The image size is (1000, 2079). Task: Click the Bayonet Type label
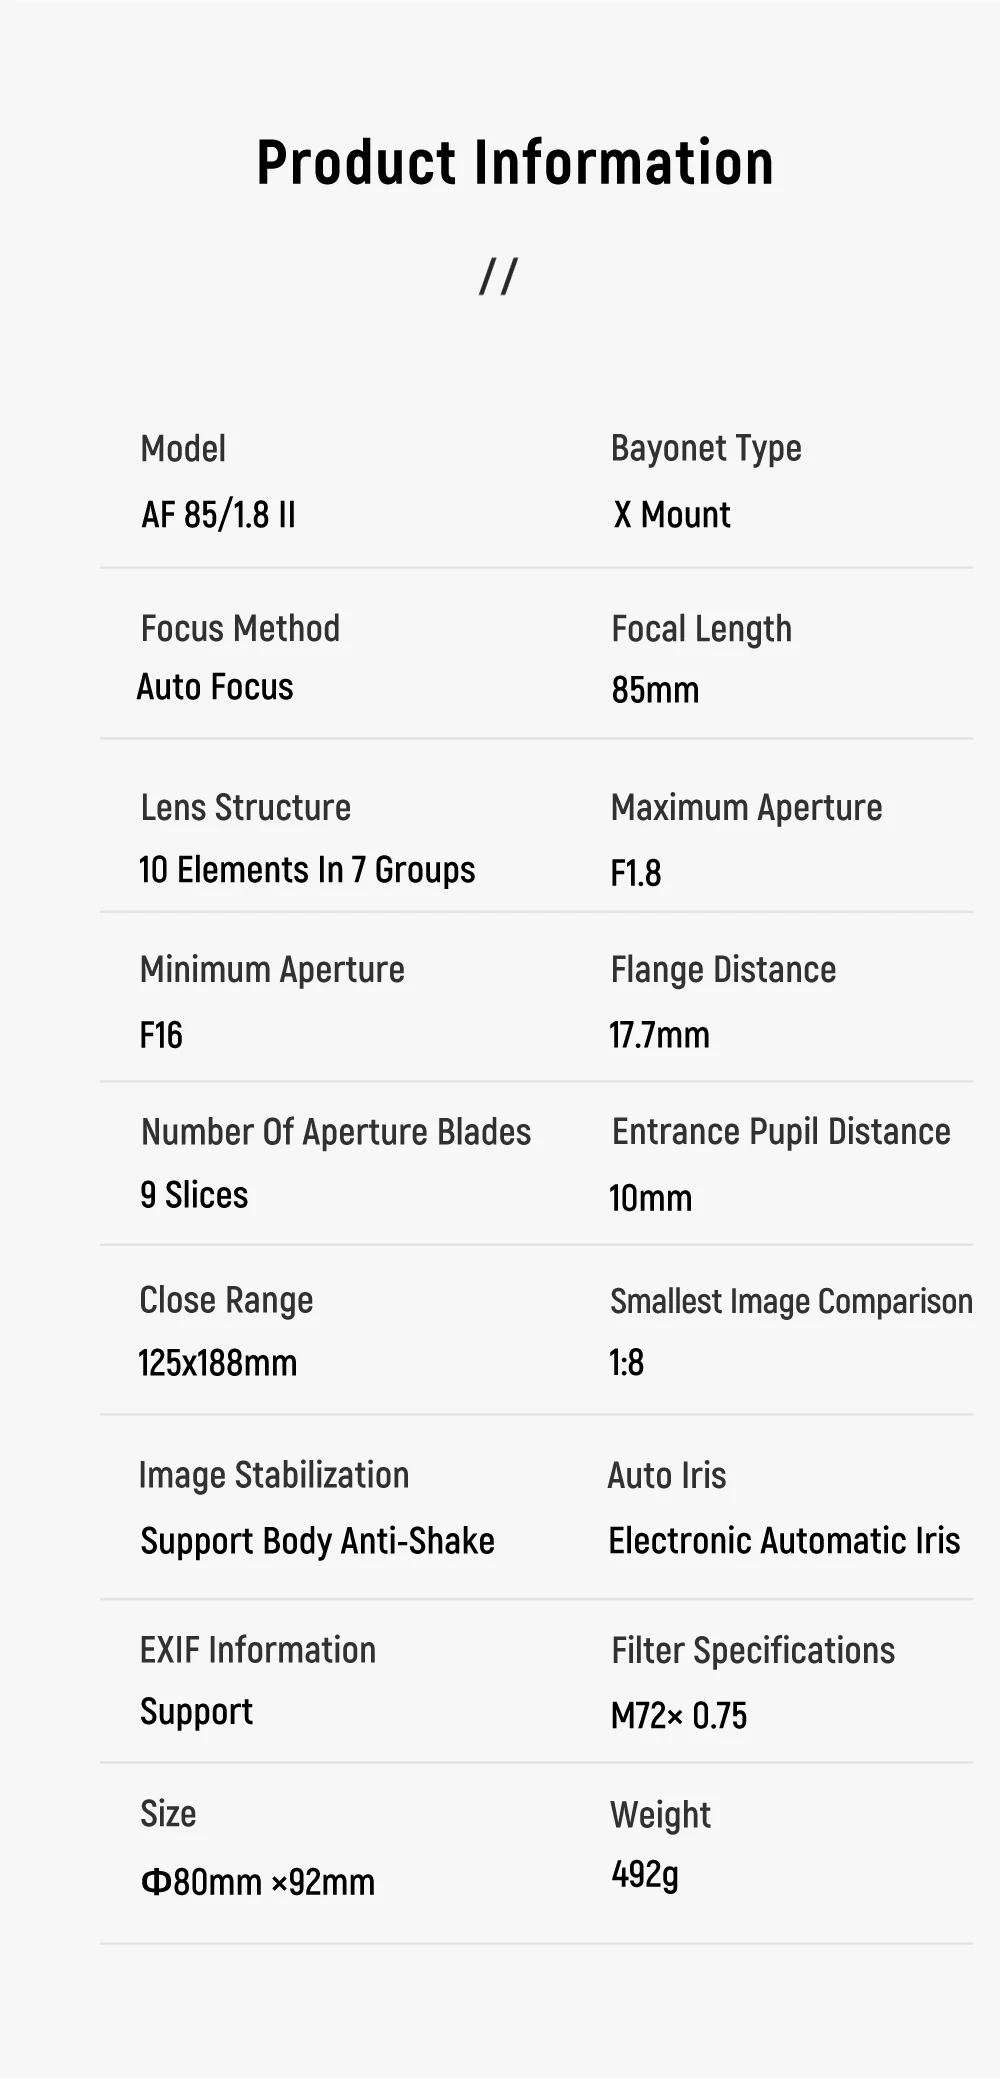tap(706, 450)
